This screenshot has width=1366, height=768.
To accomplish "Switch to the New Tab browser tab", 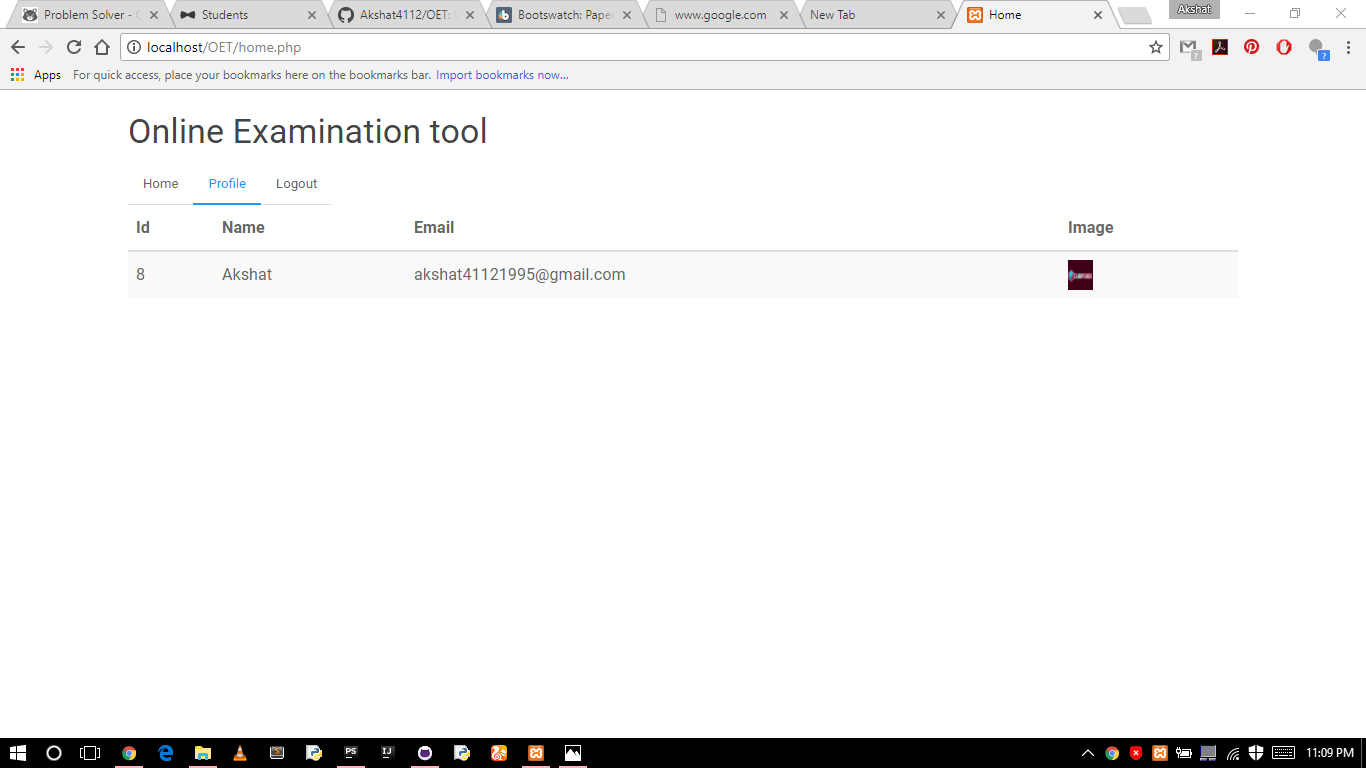I will point(878,15).
